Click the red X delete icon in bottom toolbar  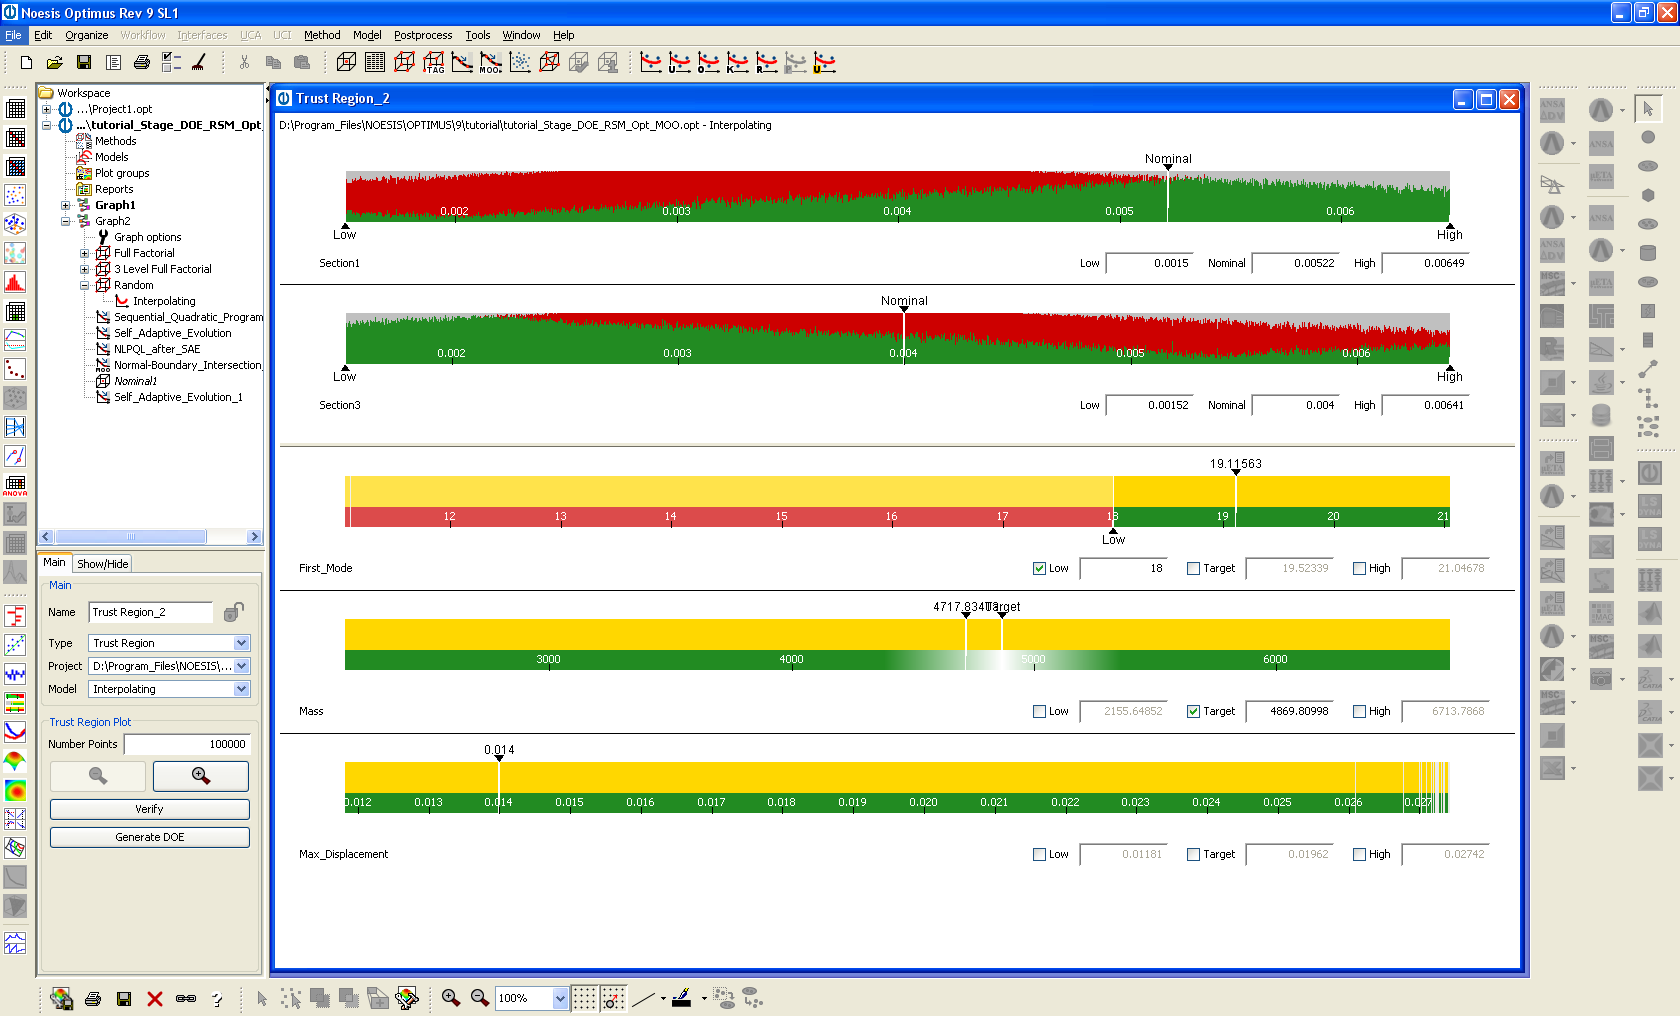point(154,999)
